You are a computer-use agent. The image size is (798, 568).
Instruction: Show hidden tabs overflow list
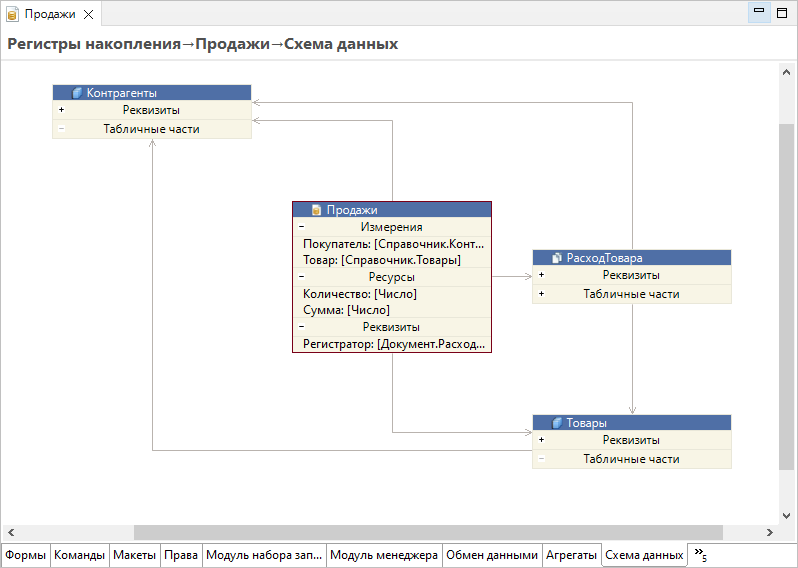pyautogui.click(x=699, y=555)
